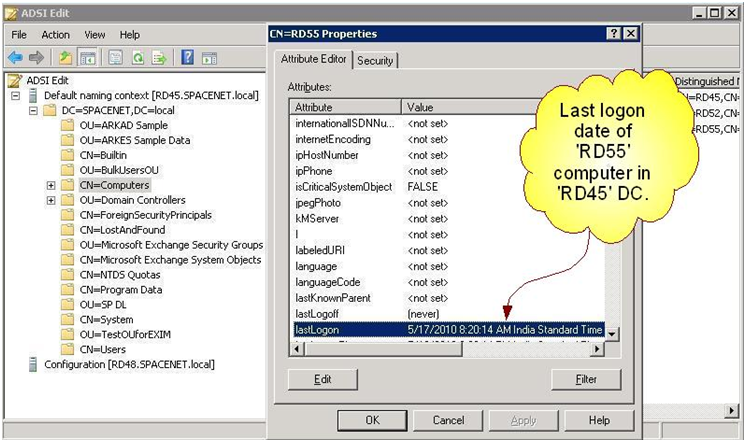Toggle Show/Hide Console Tree toolbar icon
The image size is (746, 442).
87,58
